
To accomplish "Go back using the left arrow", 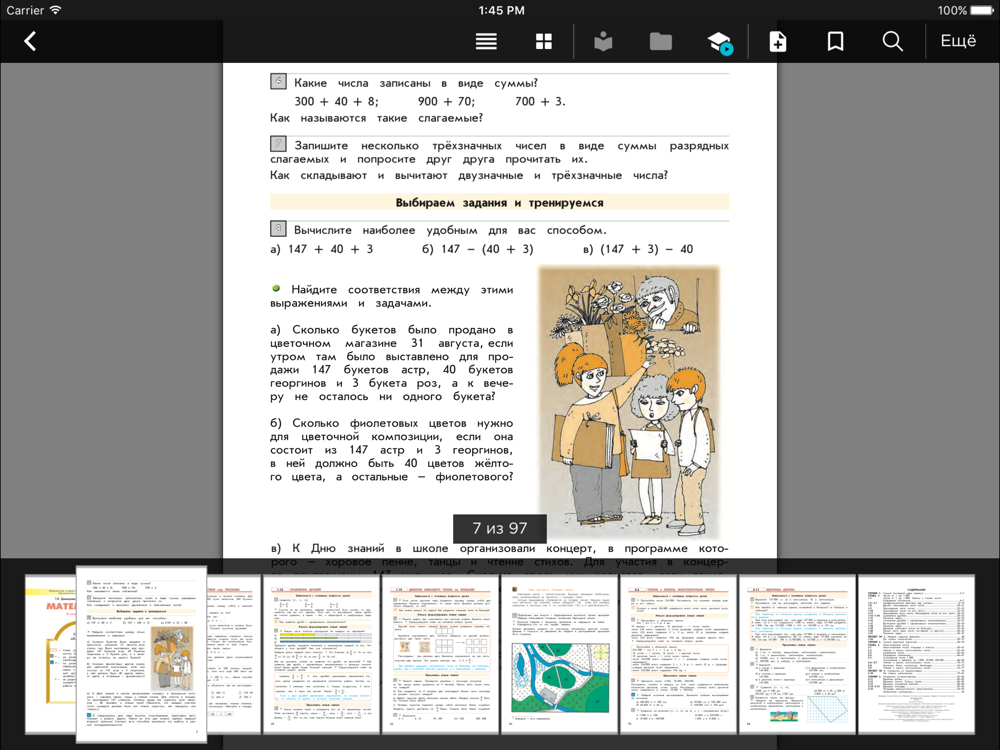I will 30,41.
